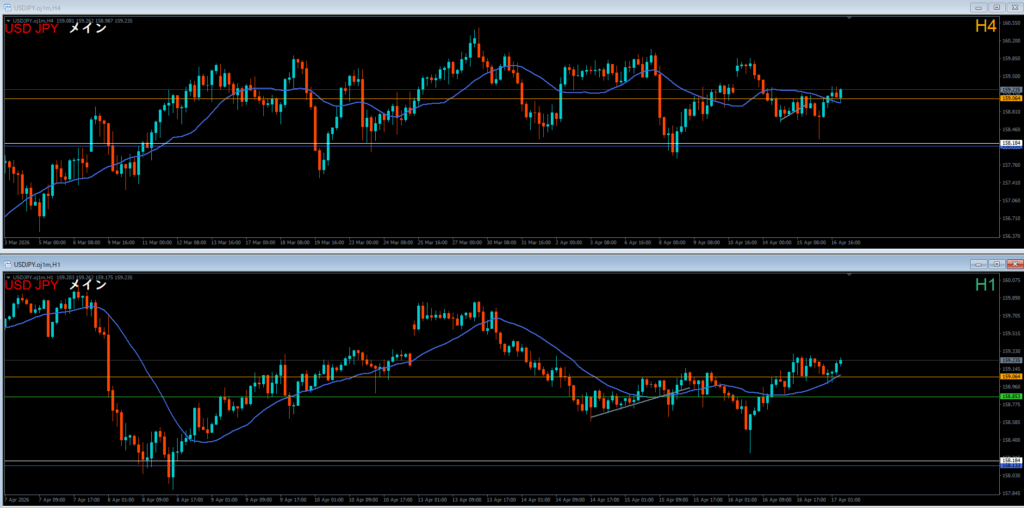Close the H1 chart window
The height and width of the screenshot is (508, 1024).
coord(1013,264)
